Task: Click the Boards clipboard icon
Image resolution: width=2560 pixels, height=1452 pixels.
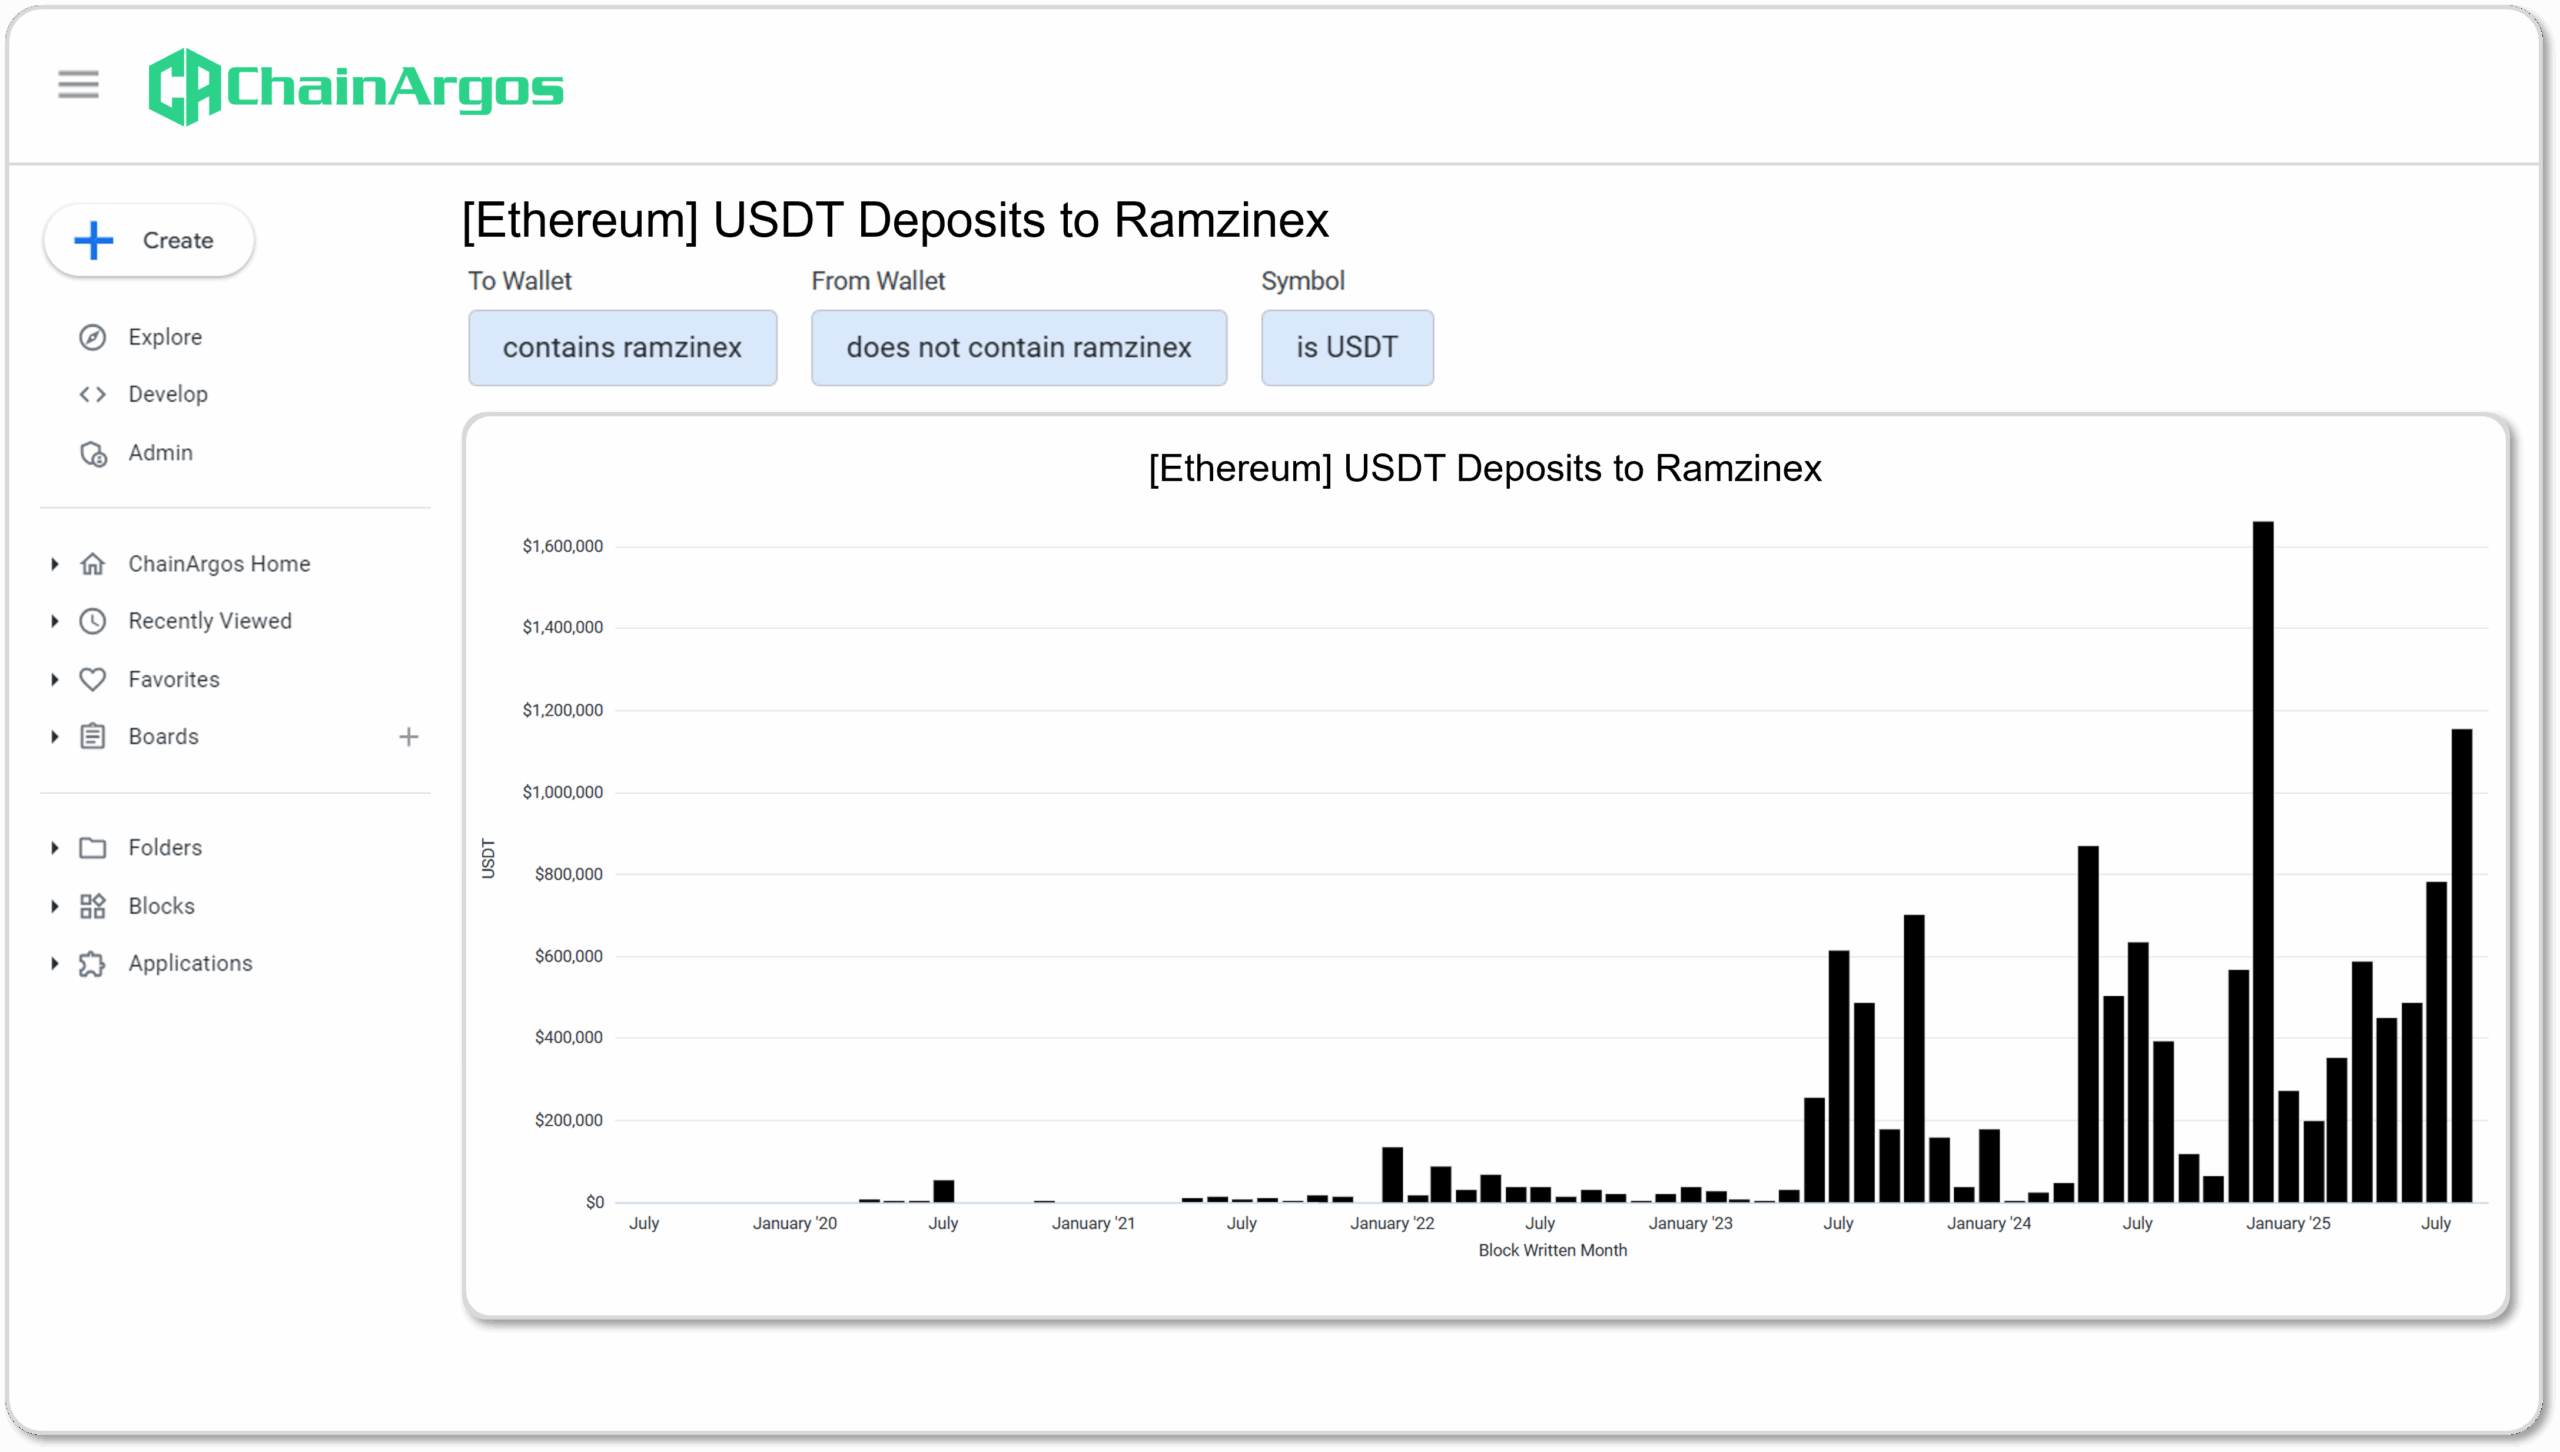Action: (x=93, y=738)
